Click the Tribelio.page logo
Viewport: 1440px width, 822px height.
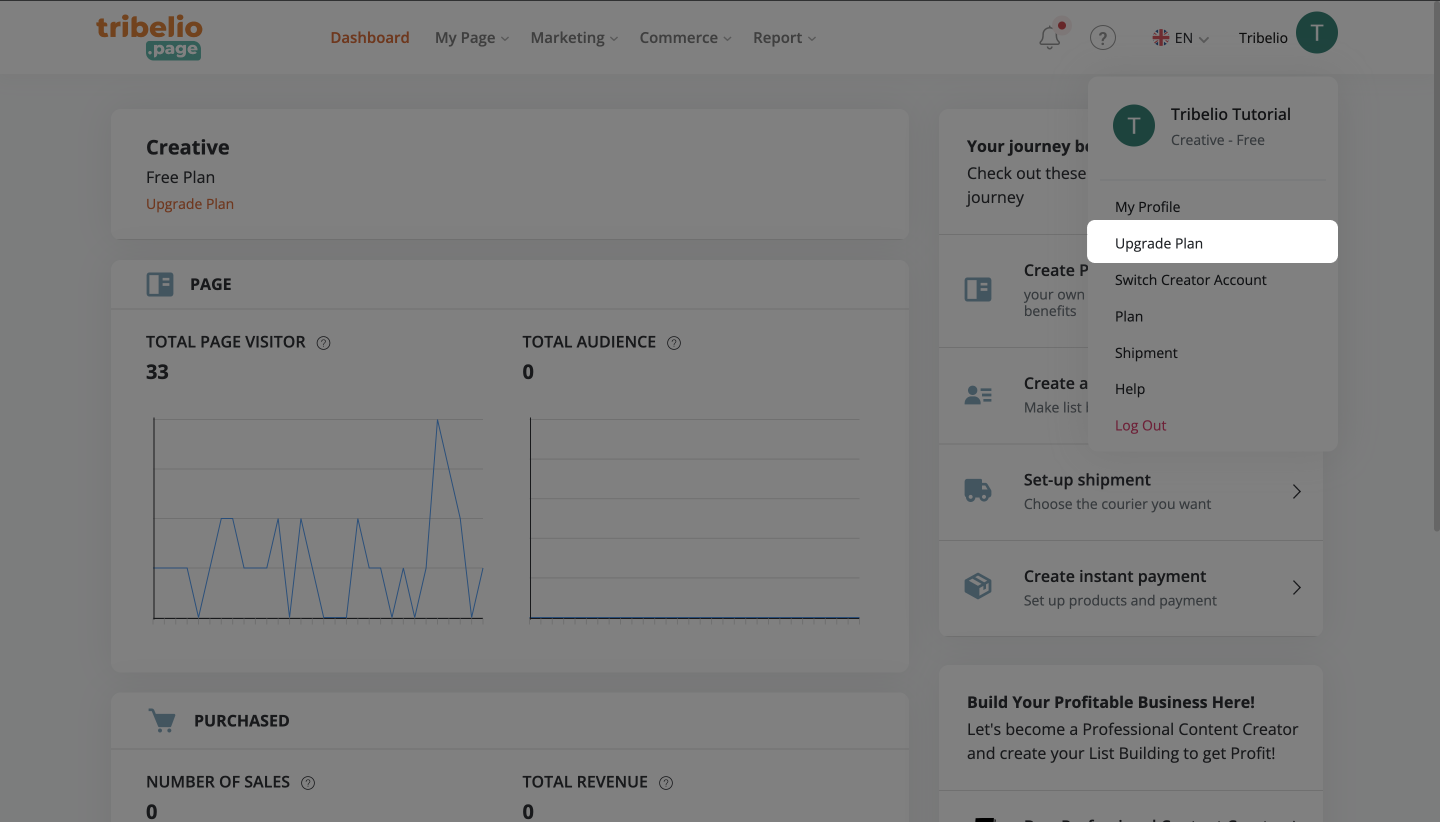pos(149,37)
